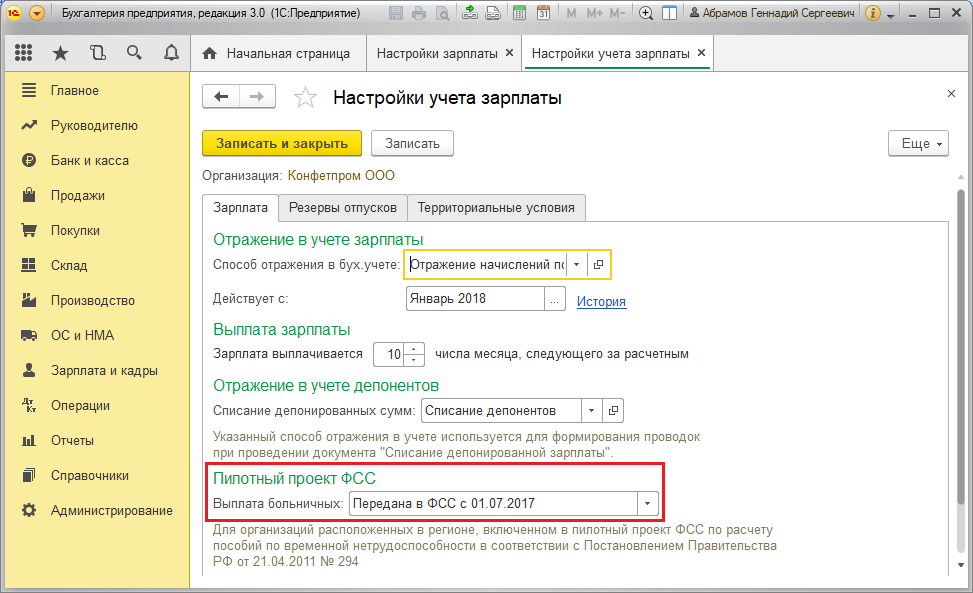Open the История link
This screenshot has height=593, width=973.
coord(601,301)
